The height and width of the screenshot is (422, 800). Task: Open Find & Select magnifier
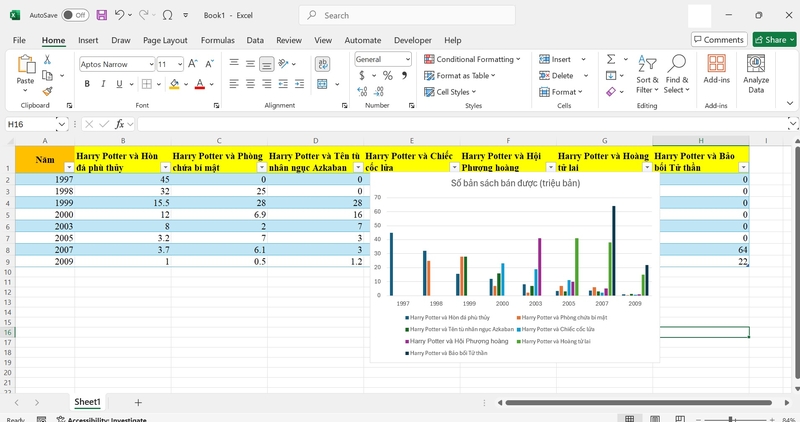pyautogui.click(x=677, y=75)
